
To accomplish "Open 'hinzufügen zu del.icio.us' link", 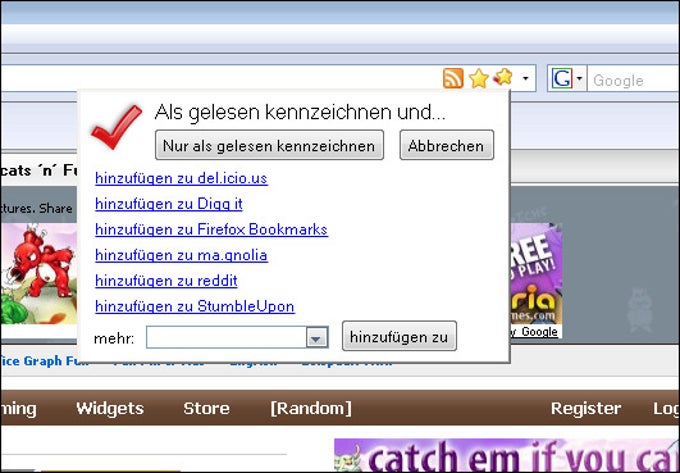I will [181, 178].
